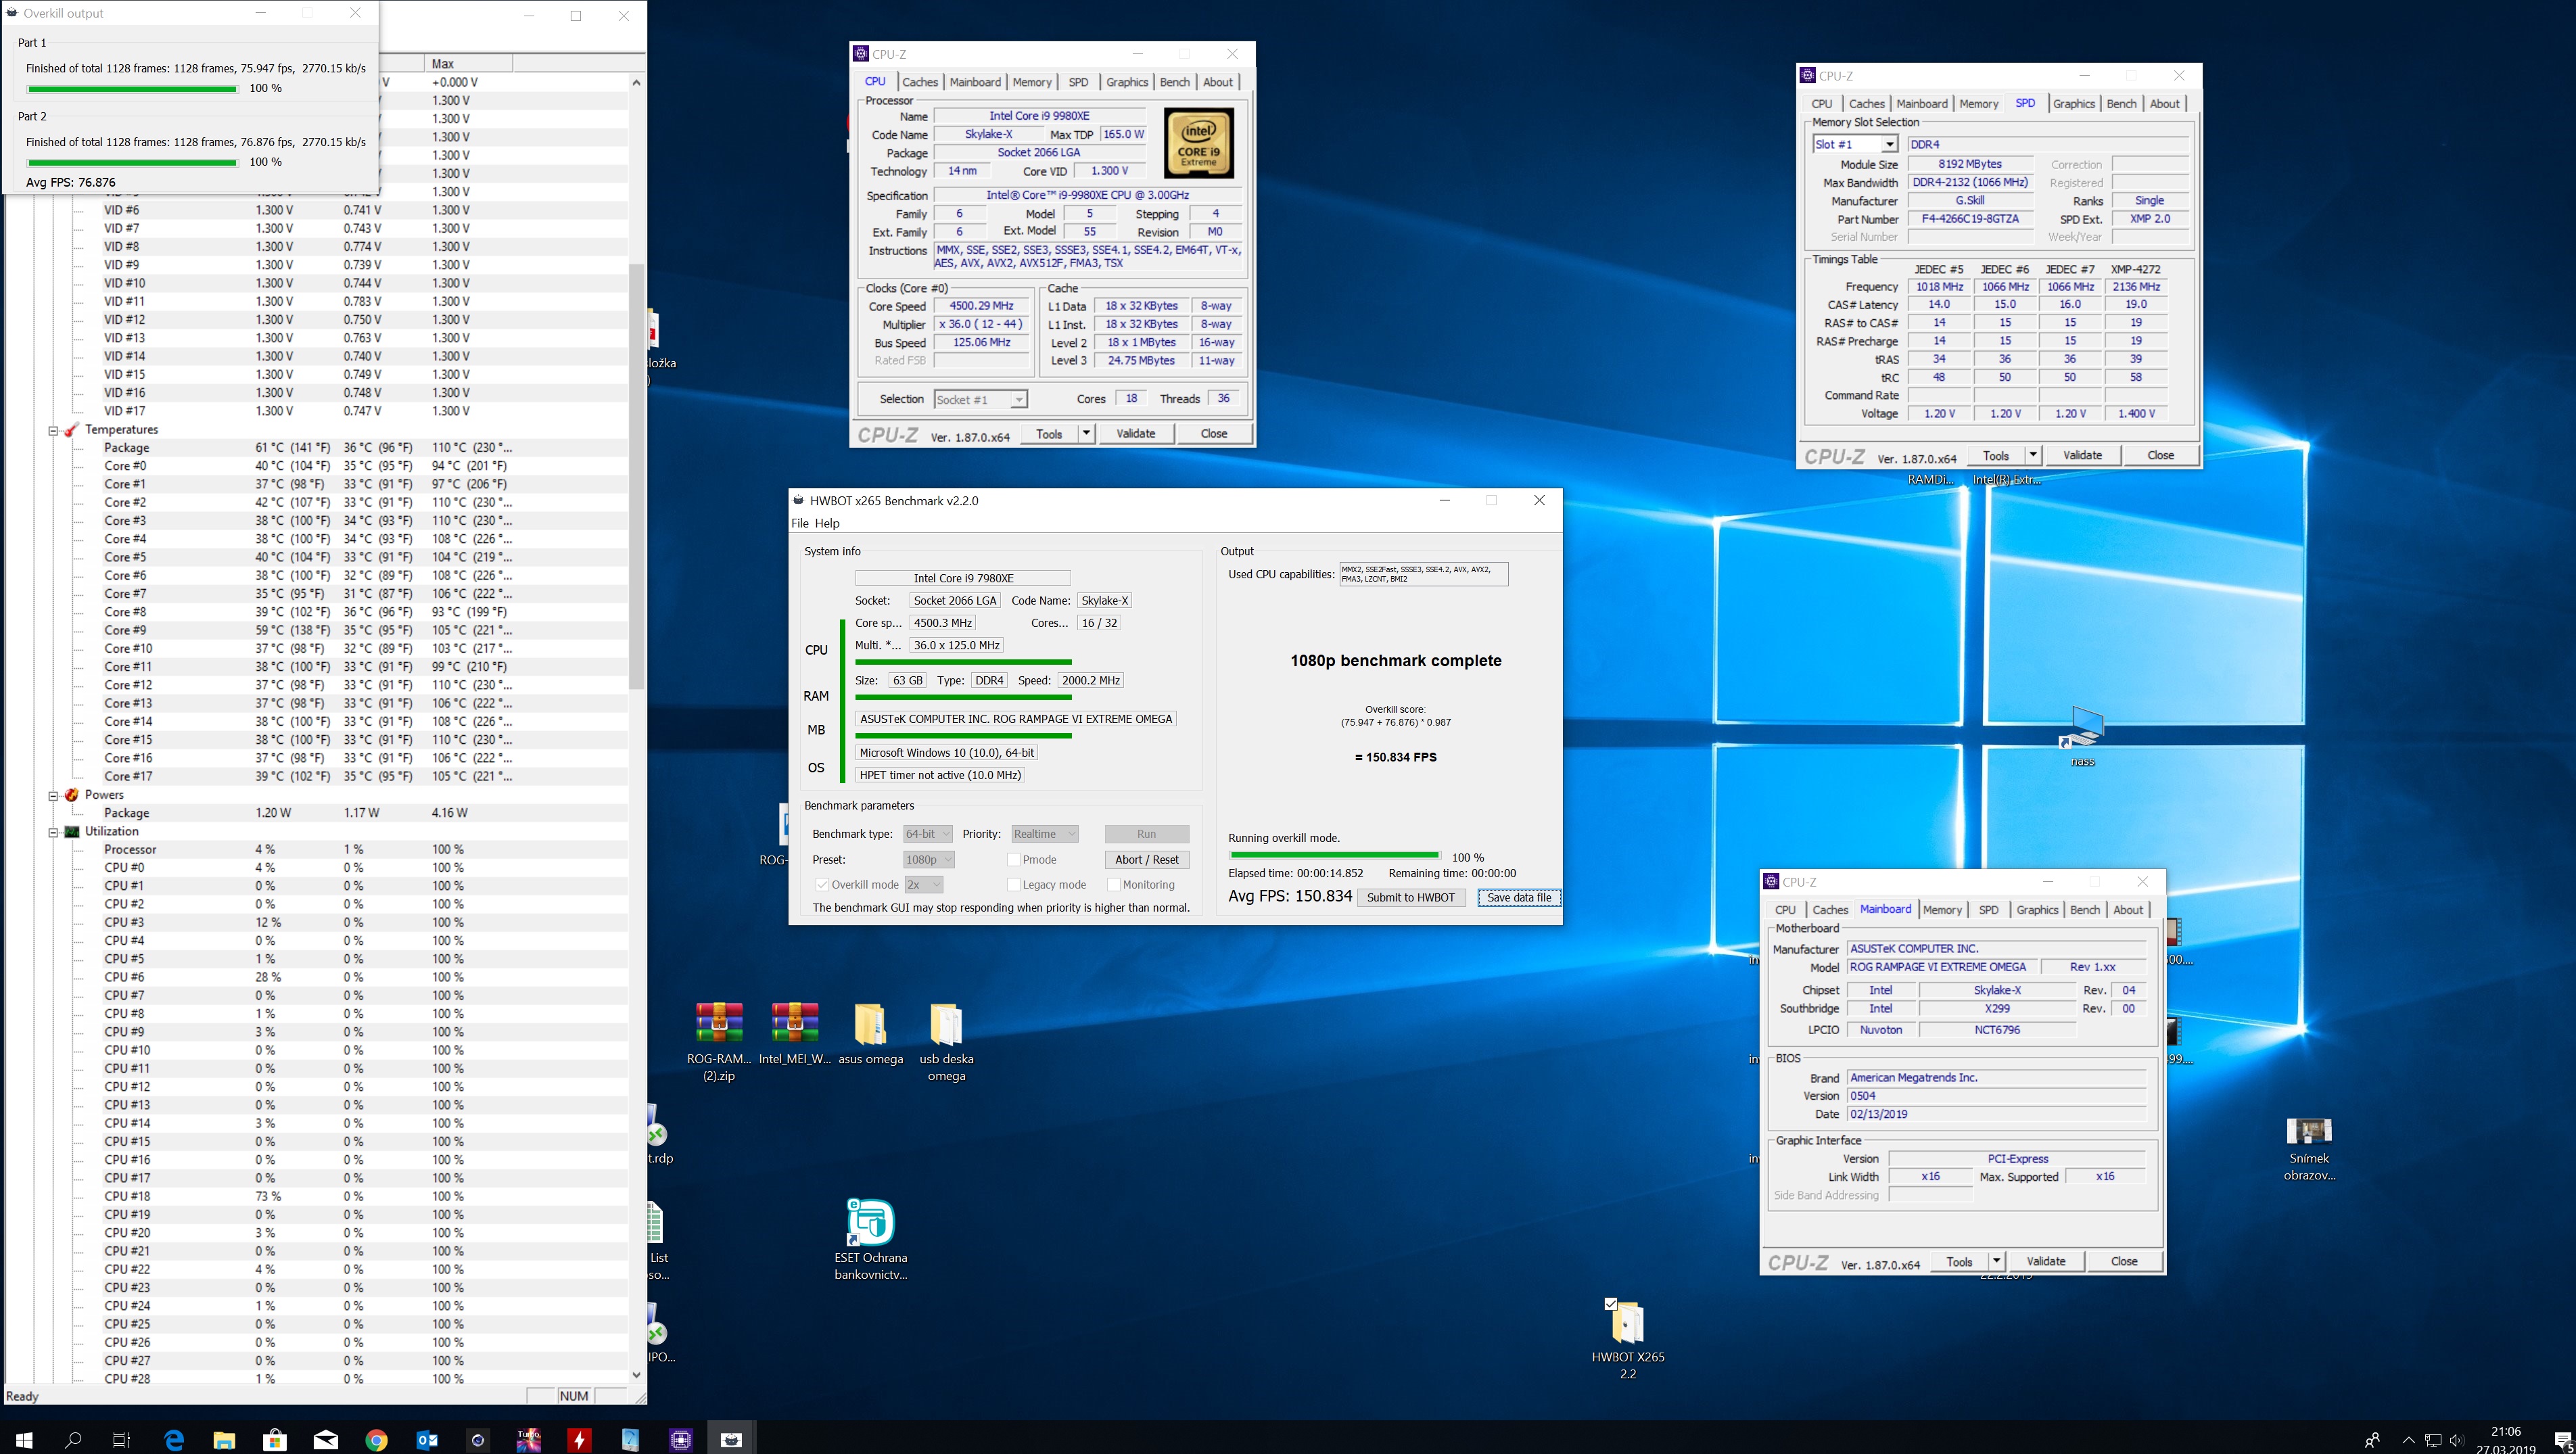This screenshot has width=2576, height=1454.
Task: Enable the Monitoring checkbox
Action: coord(1113,885)
